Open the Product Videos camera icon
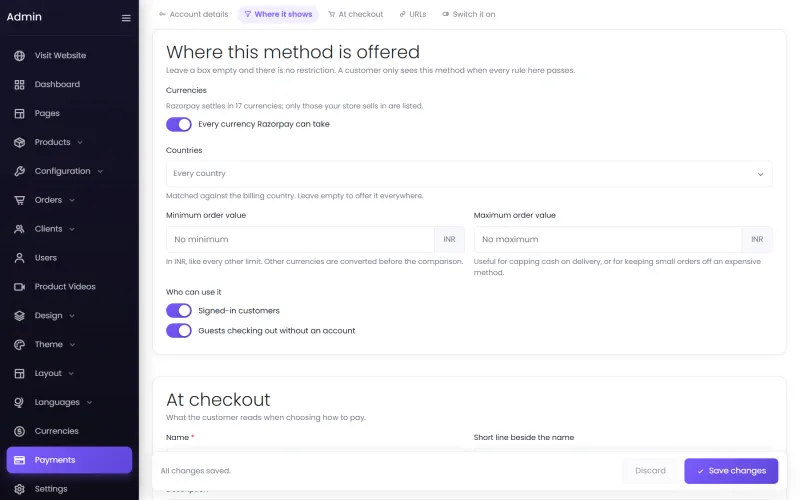Image resolution: width=800 pixels, height=500 pixels. (19, 287)
